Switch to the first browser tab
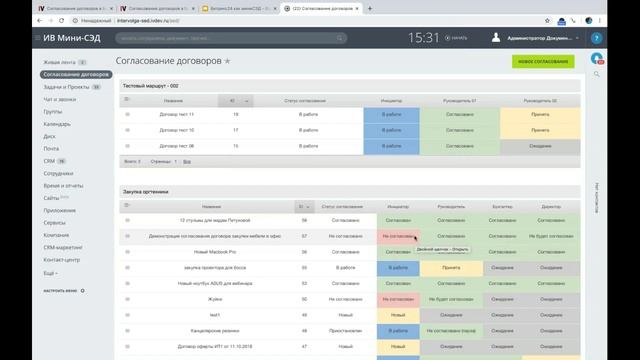 coord(76,8)
